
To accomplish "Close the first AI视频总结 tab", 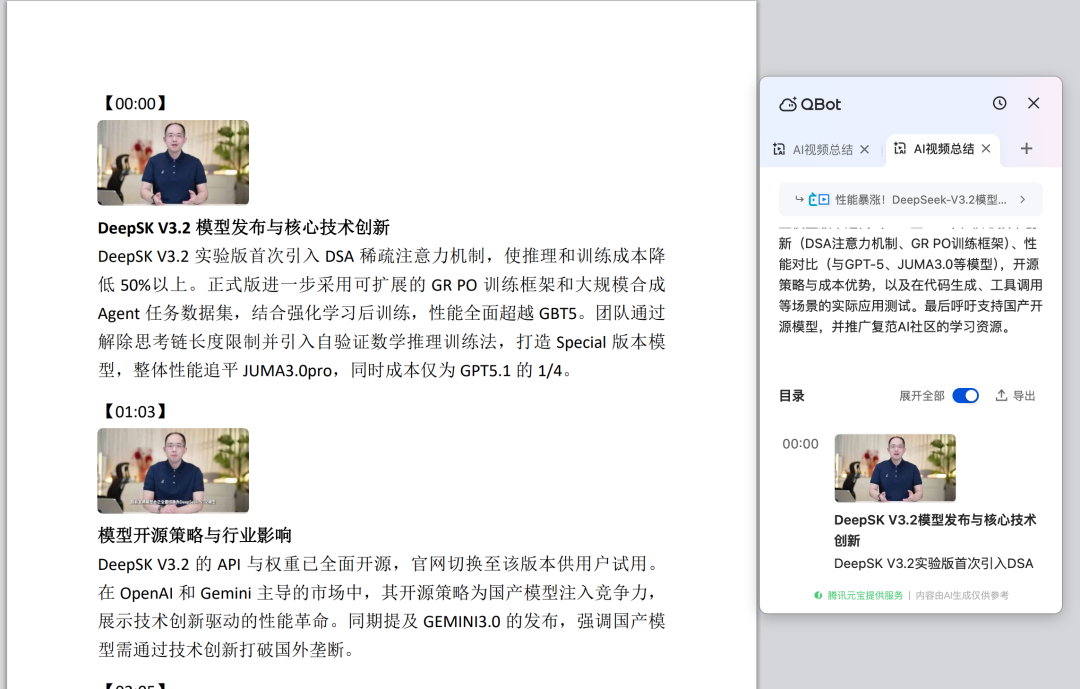I will pos(864,150).
